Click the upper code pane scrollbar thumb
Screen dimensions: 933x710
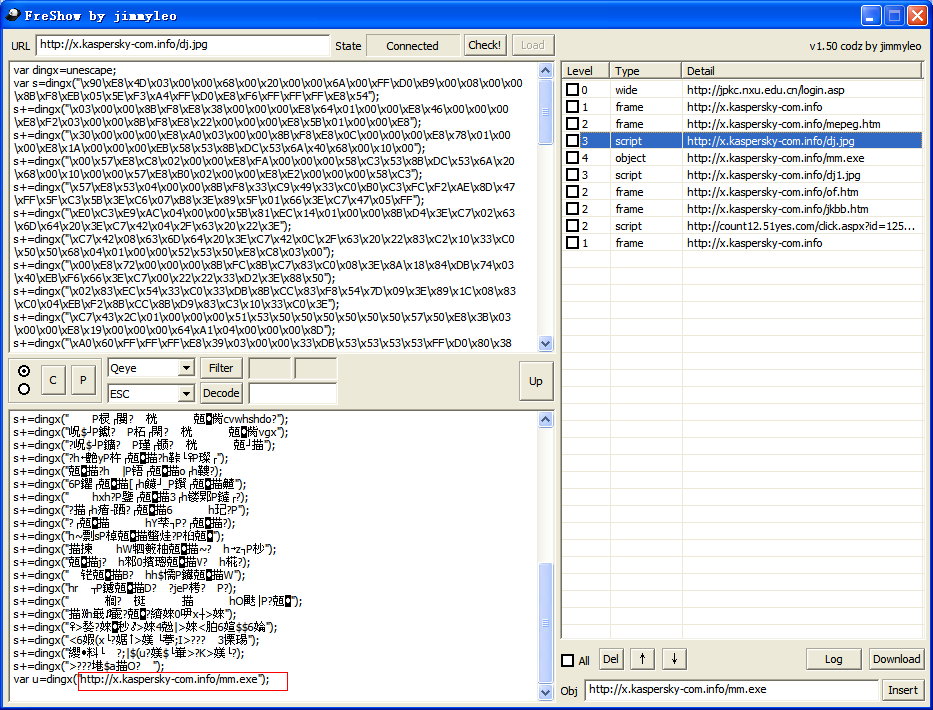[x=545, y=112]
